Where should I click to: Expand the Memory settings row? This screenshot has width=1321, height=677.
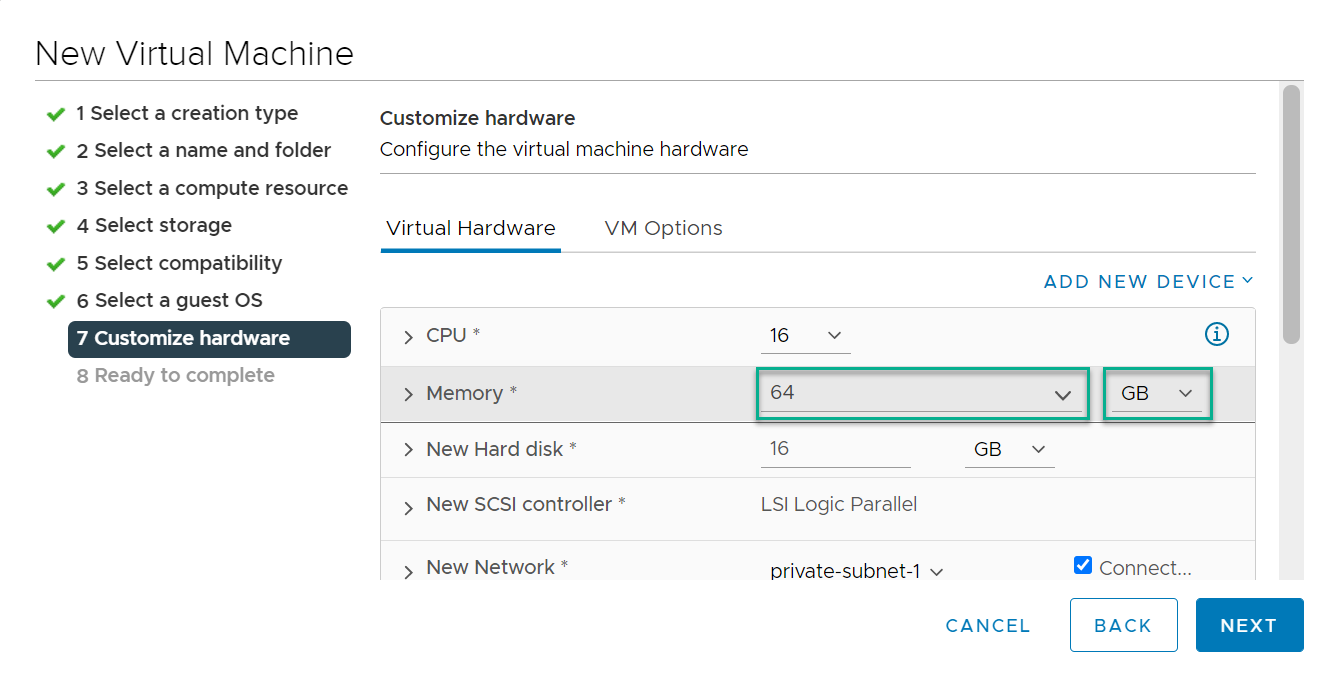coord(408,395)
